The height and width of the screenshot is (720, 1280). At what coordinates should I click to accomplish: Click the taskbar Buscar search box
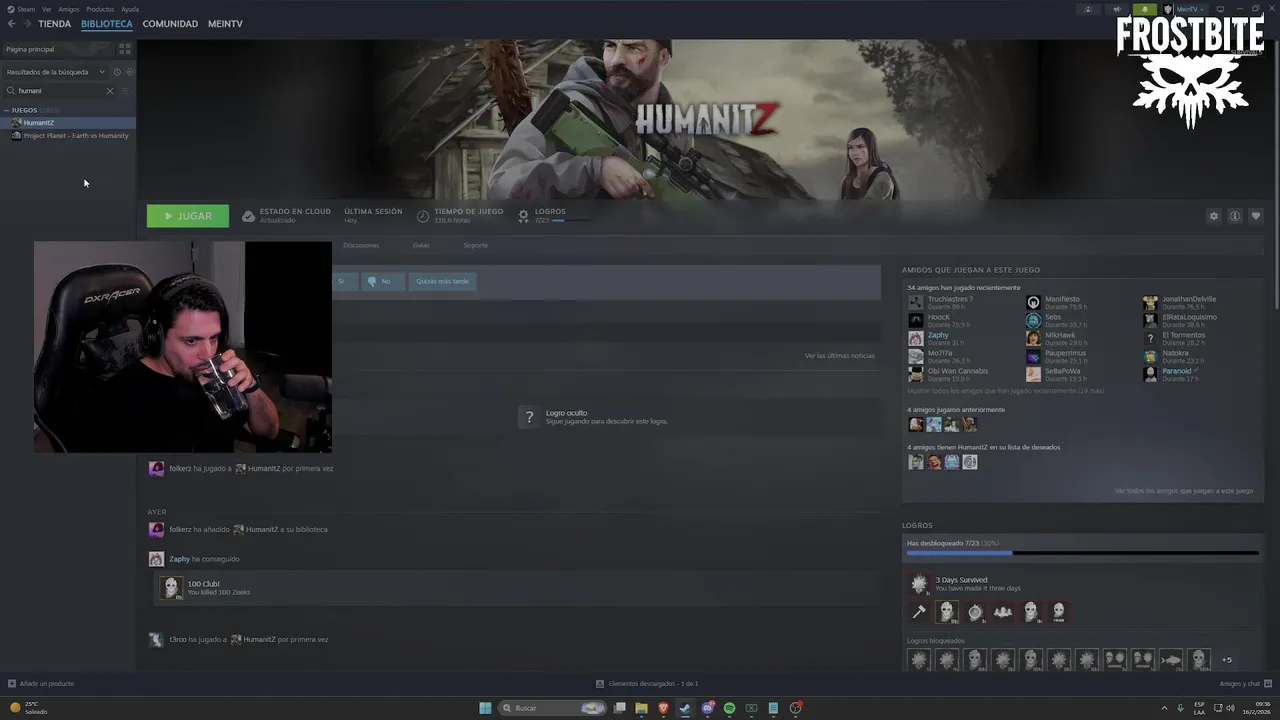pos(553,708)
